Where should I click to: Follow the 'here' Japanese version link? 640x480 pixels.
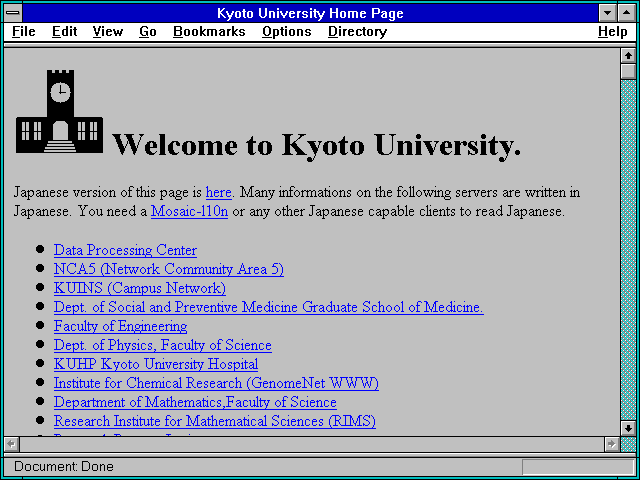click(219, 192)
